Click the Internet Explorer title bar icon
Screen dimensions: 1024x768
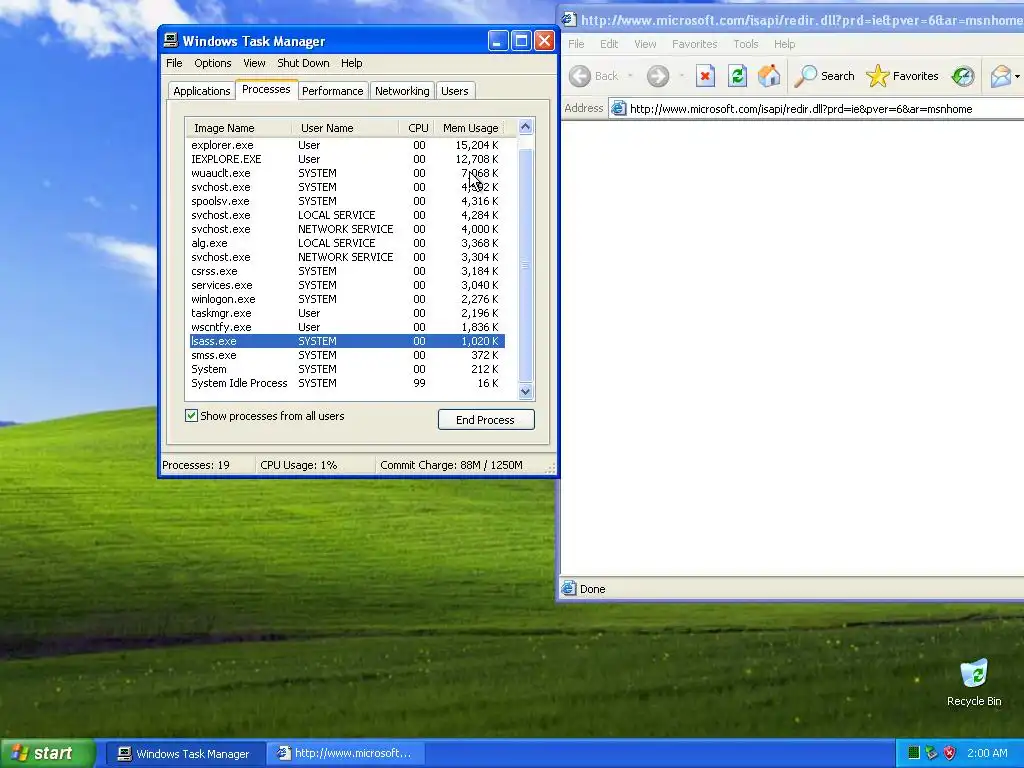[x=568, y=20]
